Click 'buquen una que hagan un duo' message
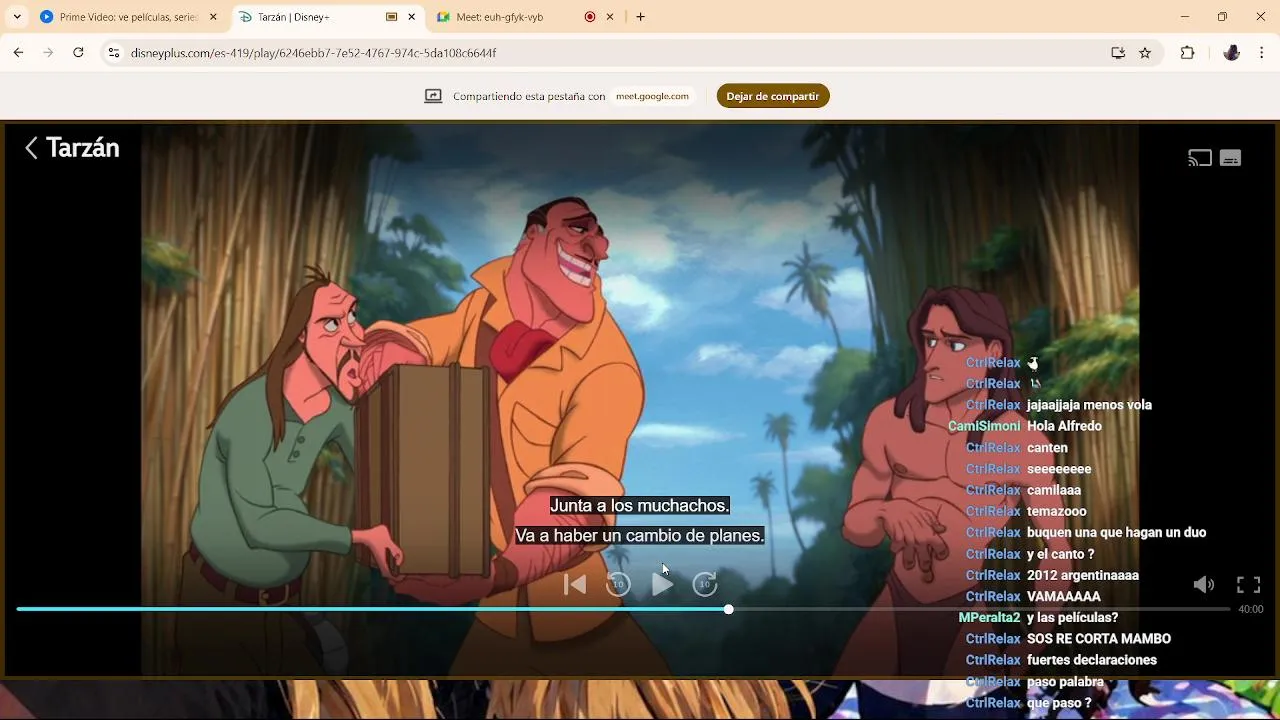Viewport: 1280px width, 720px height. point(1116,533)
